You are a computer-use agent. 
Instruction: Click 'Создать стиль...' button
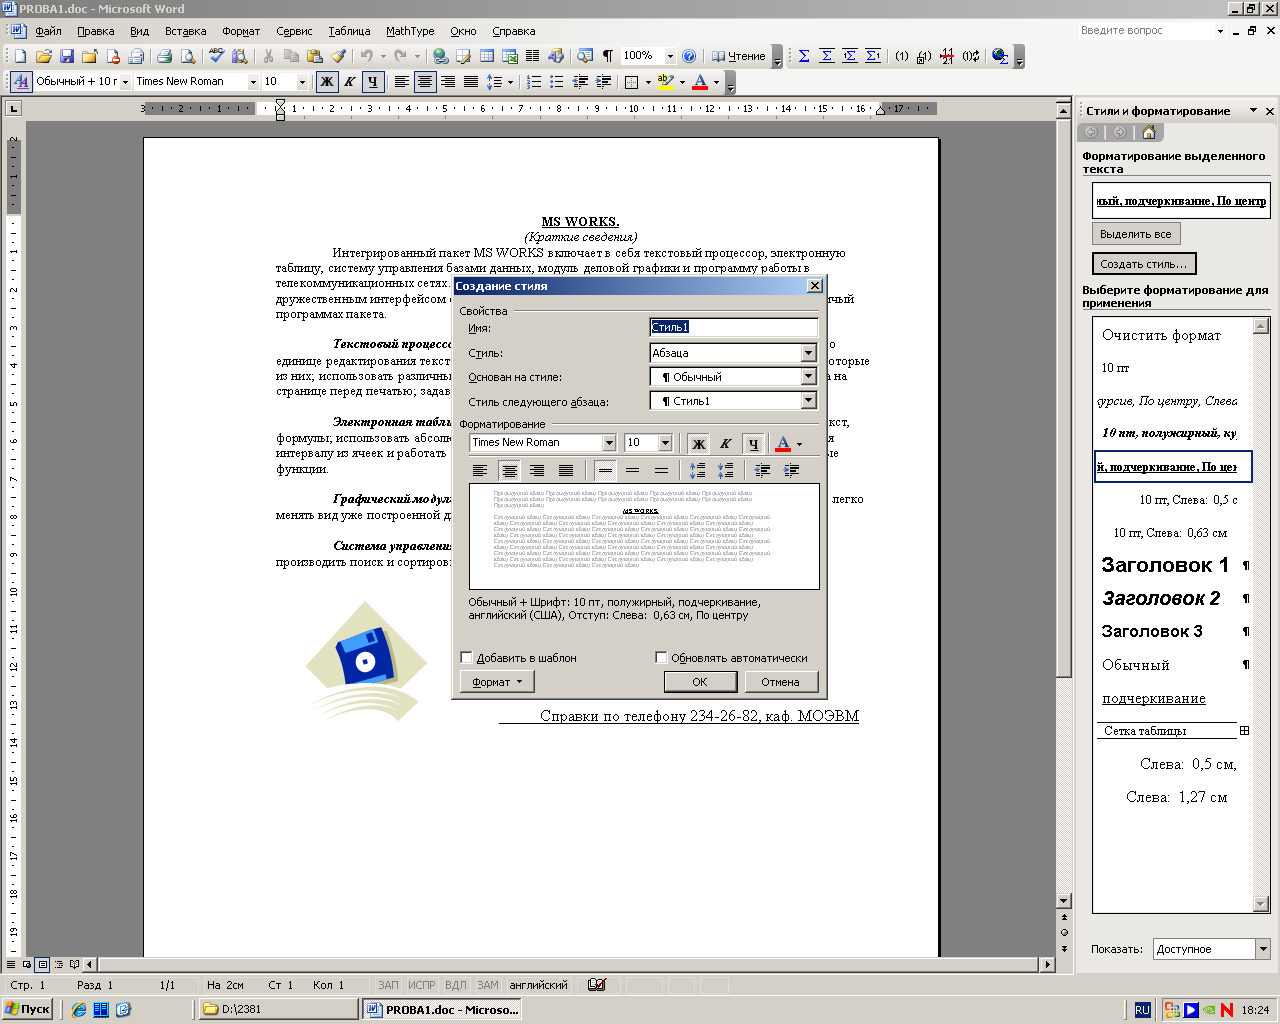[x=1144, y=264]
